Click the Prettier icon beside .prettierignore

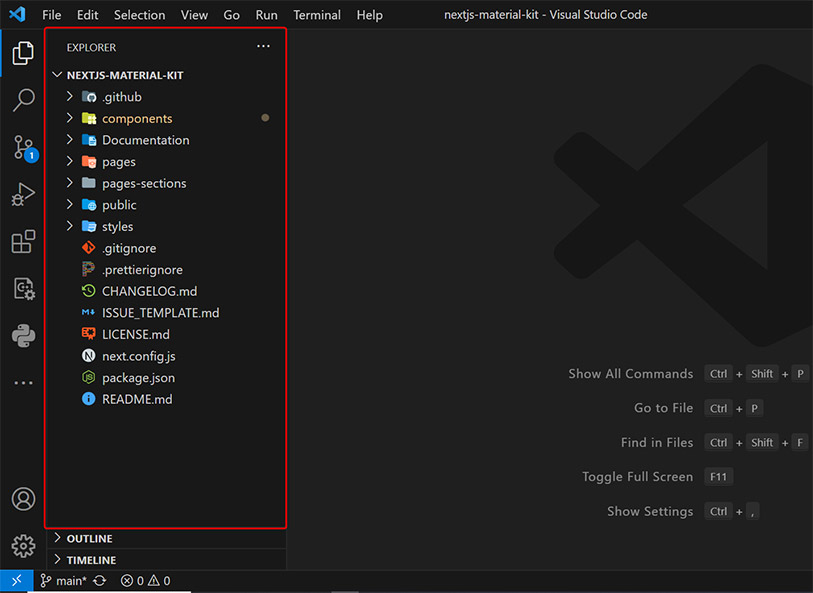pos(89,270)
